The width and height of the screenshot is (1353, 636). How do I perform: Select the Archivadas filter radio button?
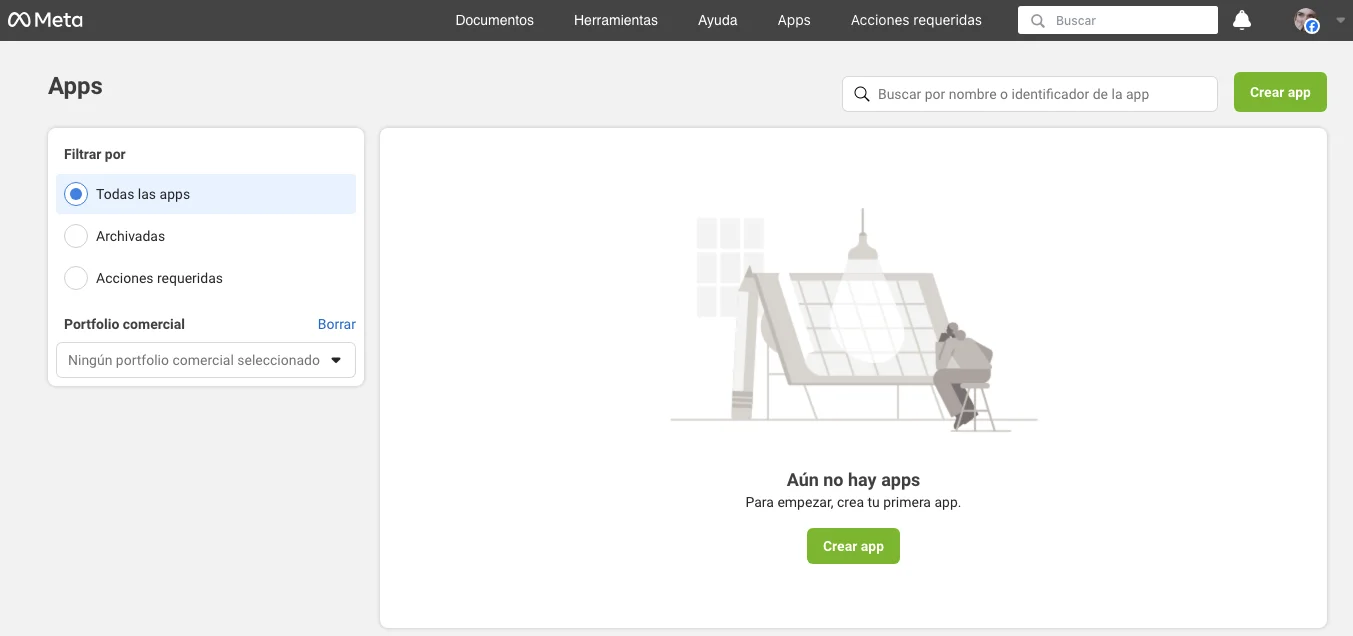coord(76,236)
